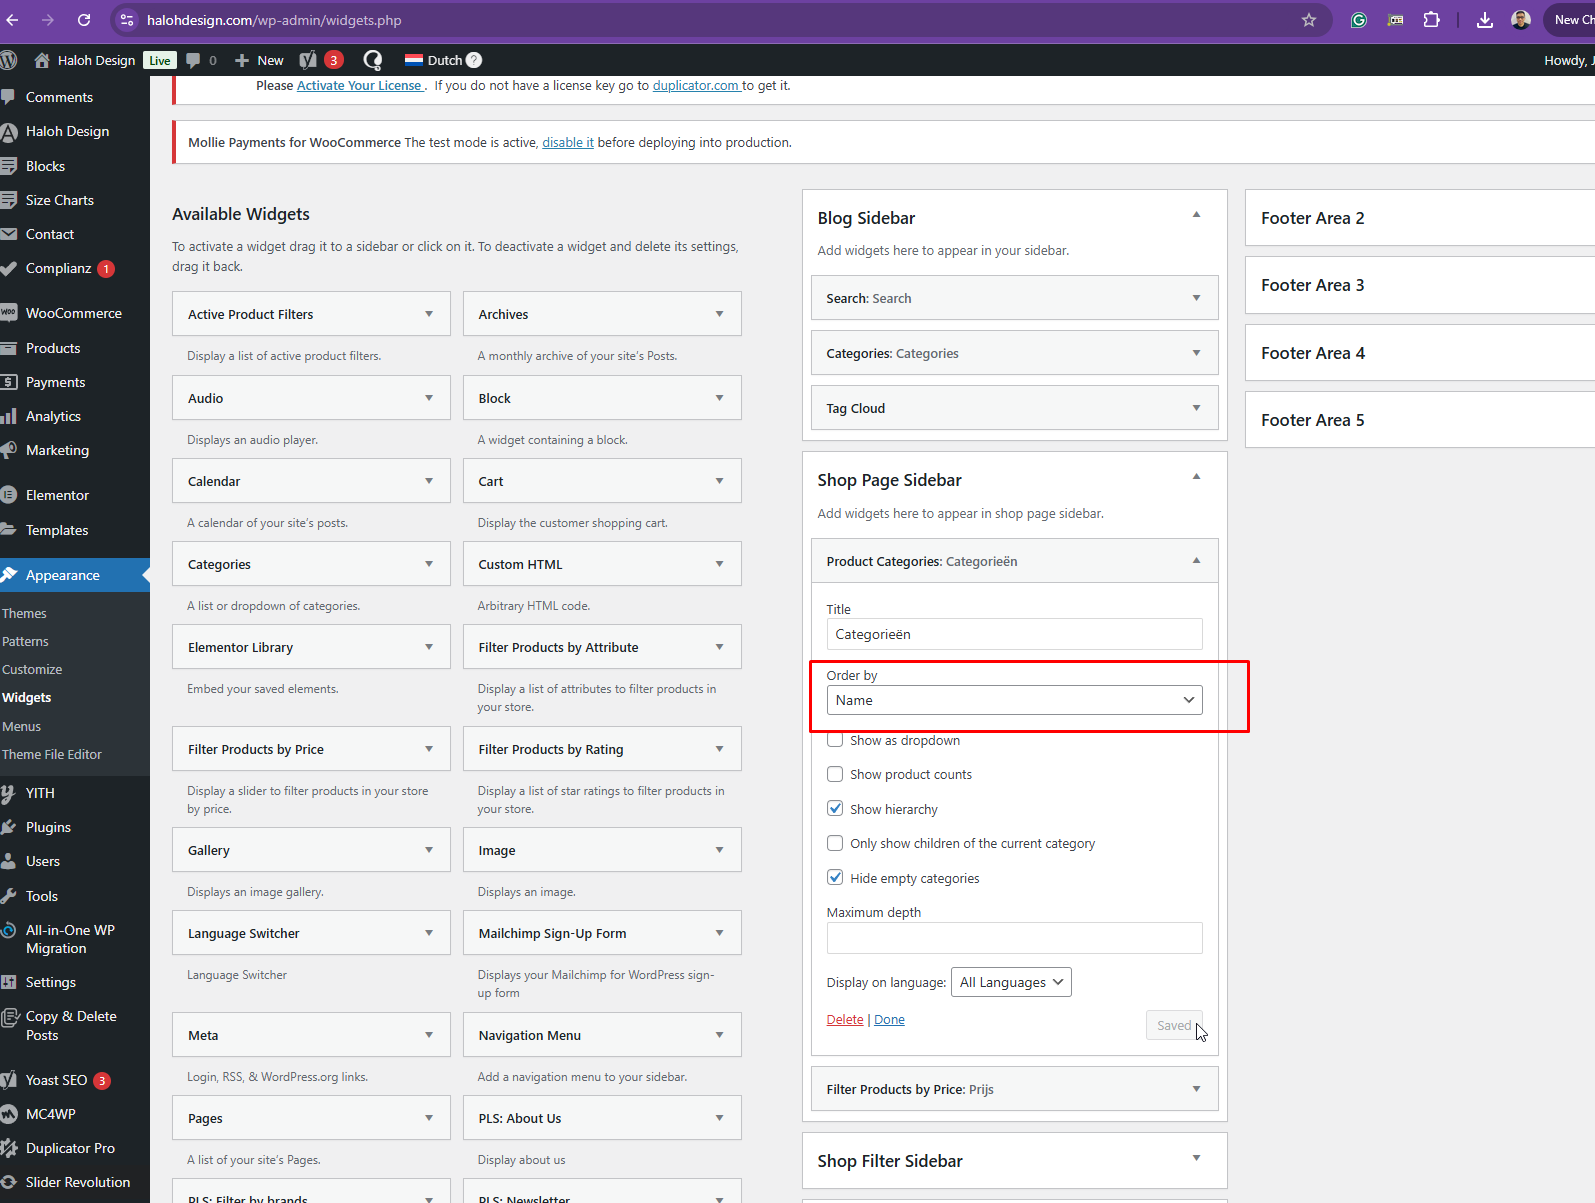Click Activate Your License link
This screenshot has height=1203, width=1595.
tap(359, 85)
